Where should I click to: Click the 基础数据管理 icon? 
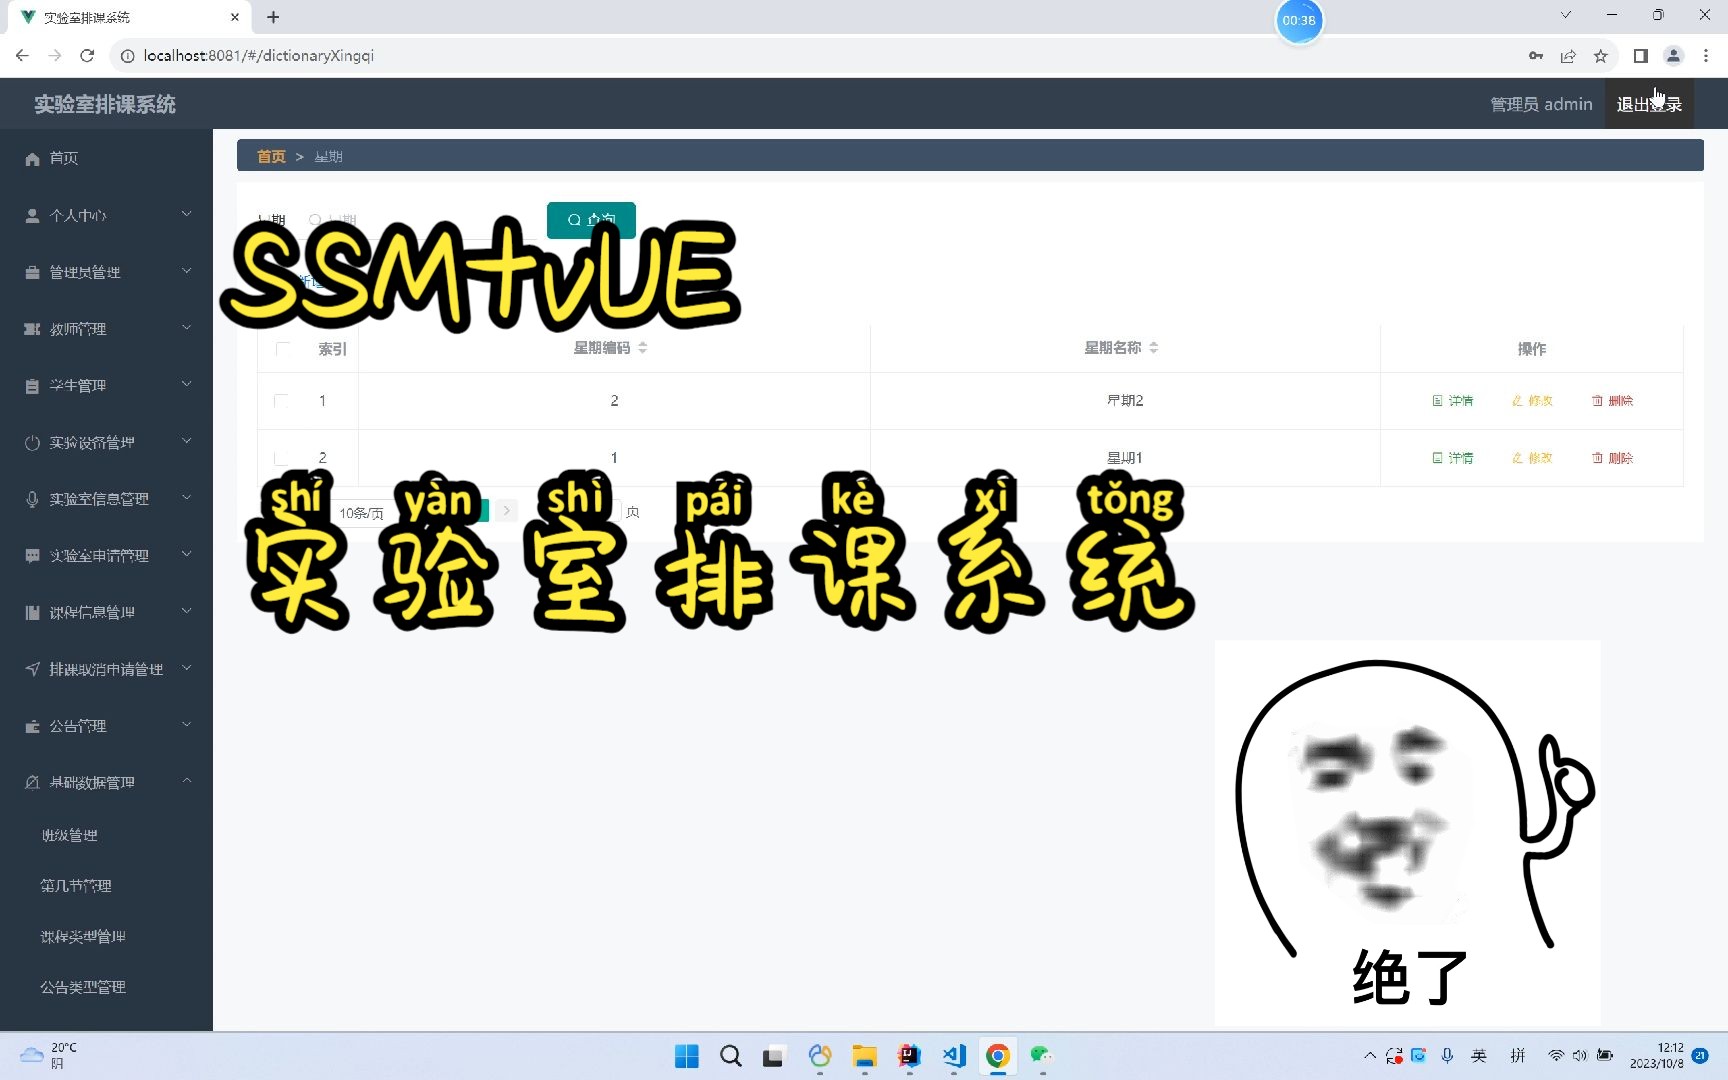pos(32,783)
